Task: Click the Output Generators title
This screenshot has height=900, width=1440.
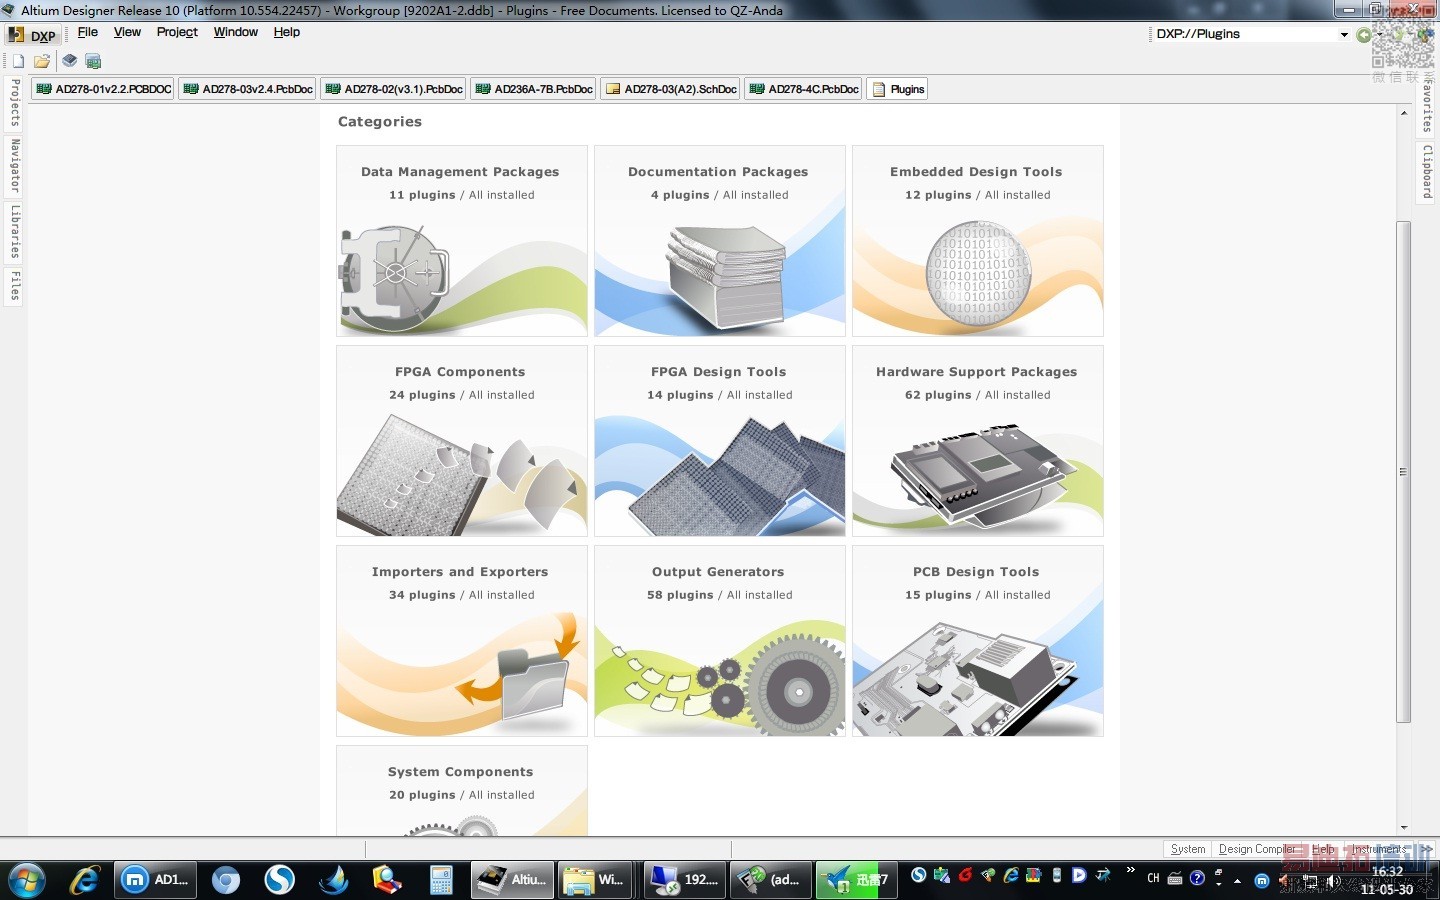Action: pyautogui.click(x=718, y=572)
